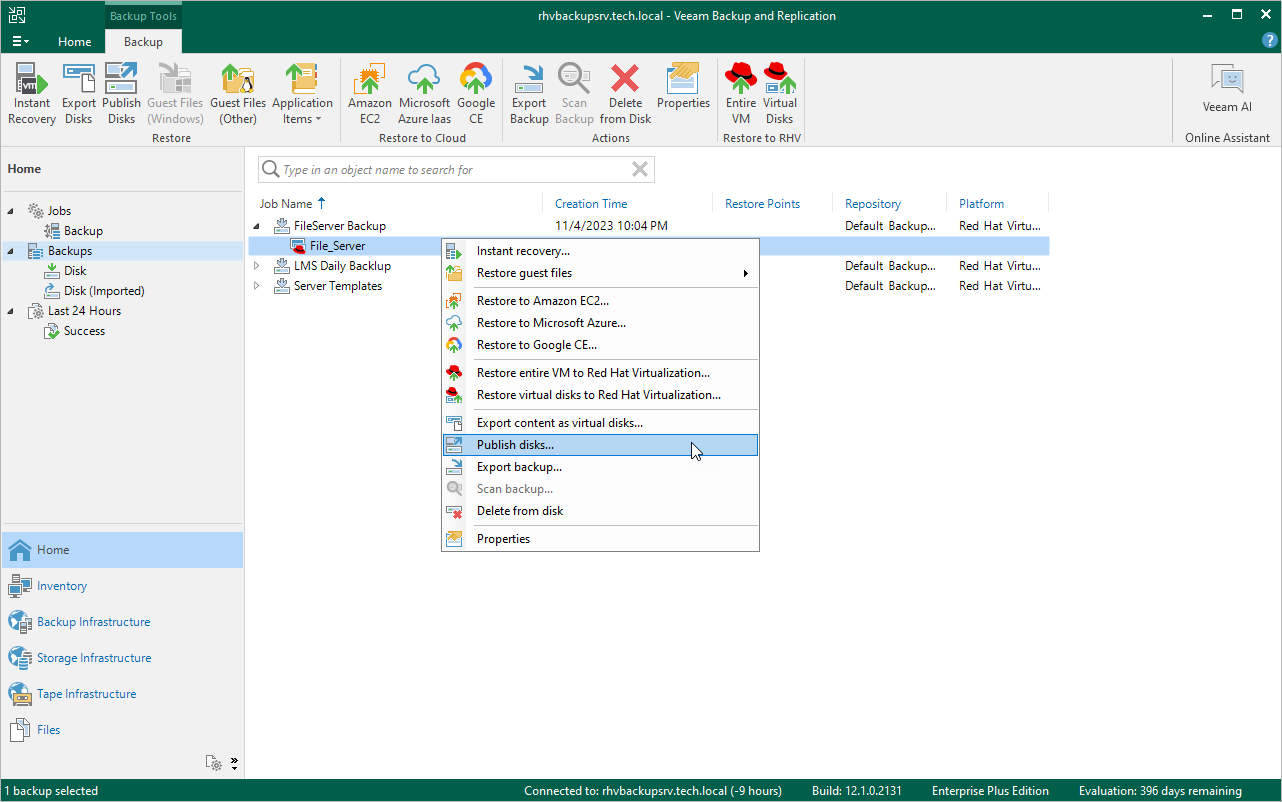
Task: Select the LMS Daily Backup job
Action: click(x=342, y=266)
